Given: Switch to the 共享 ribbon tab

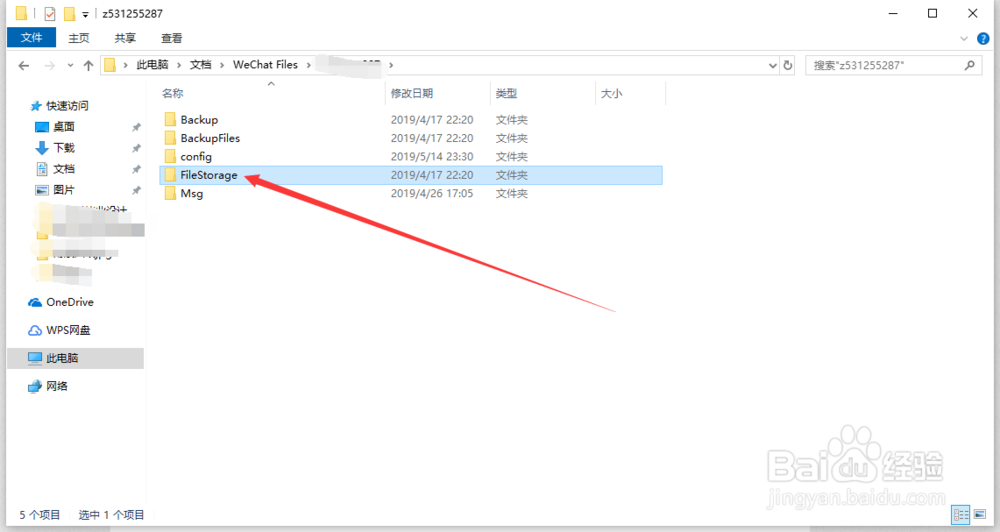Looking at the screenshot, I should 125,38.
